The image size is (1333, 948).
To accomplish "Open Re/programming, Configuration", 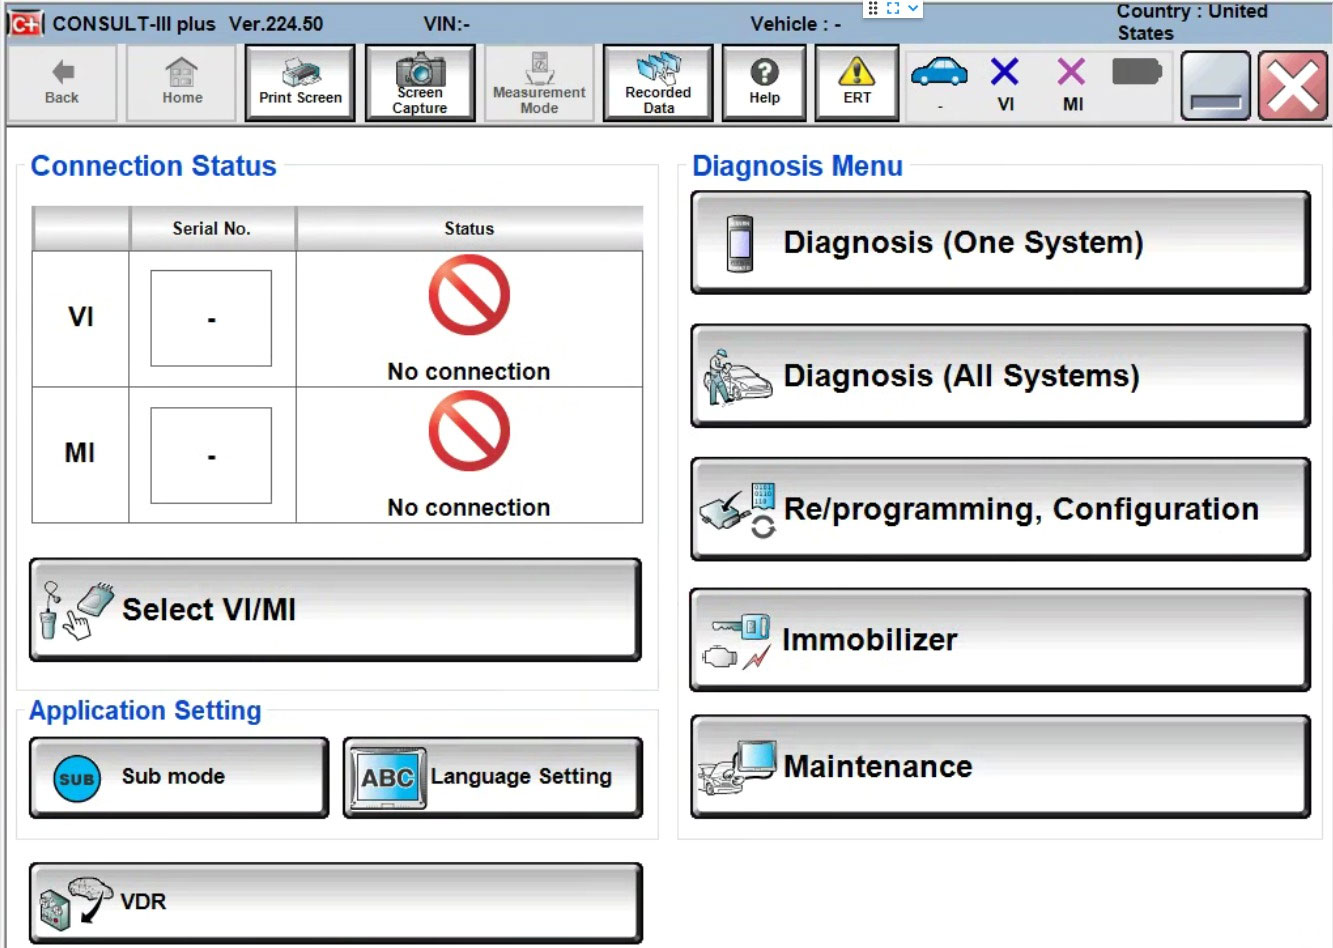I will coord(1000,509).
